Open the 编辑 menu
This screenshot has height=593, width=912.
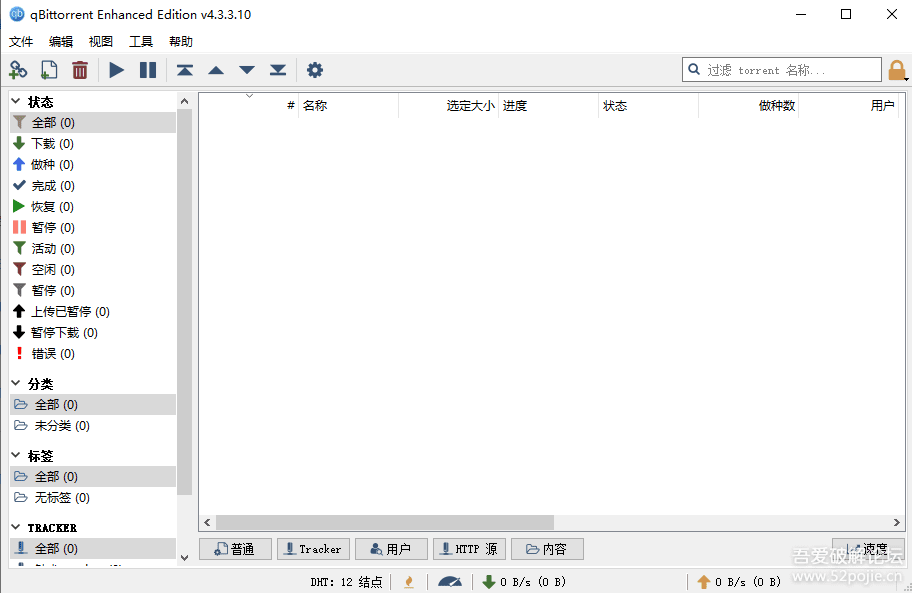click(60, 41)
